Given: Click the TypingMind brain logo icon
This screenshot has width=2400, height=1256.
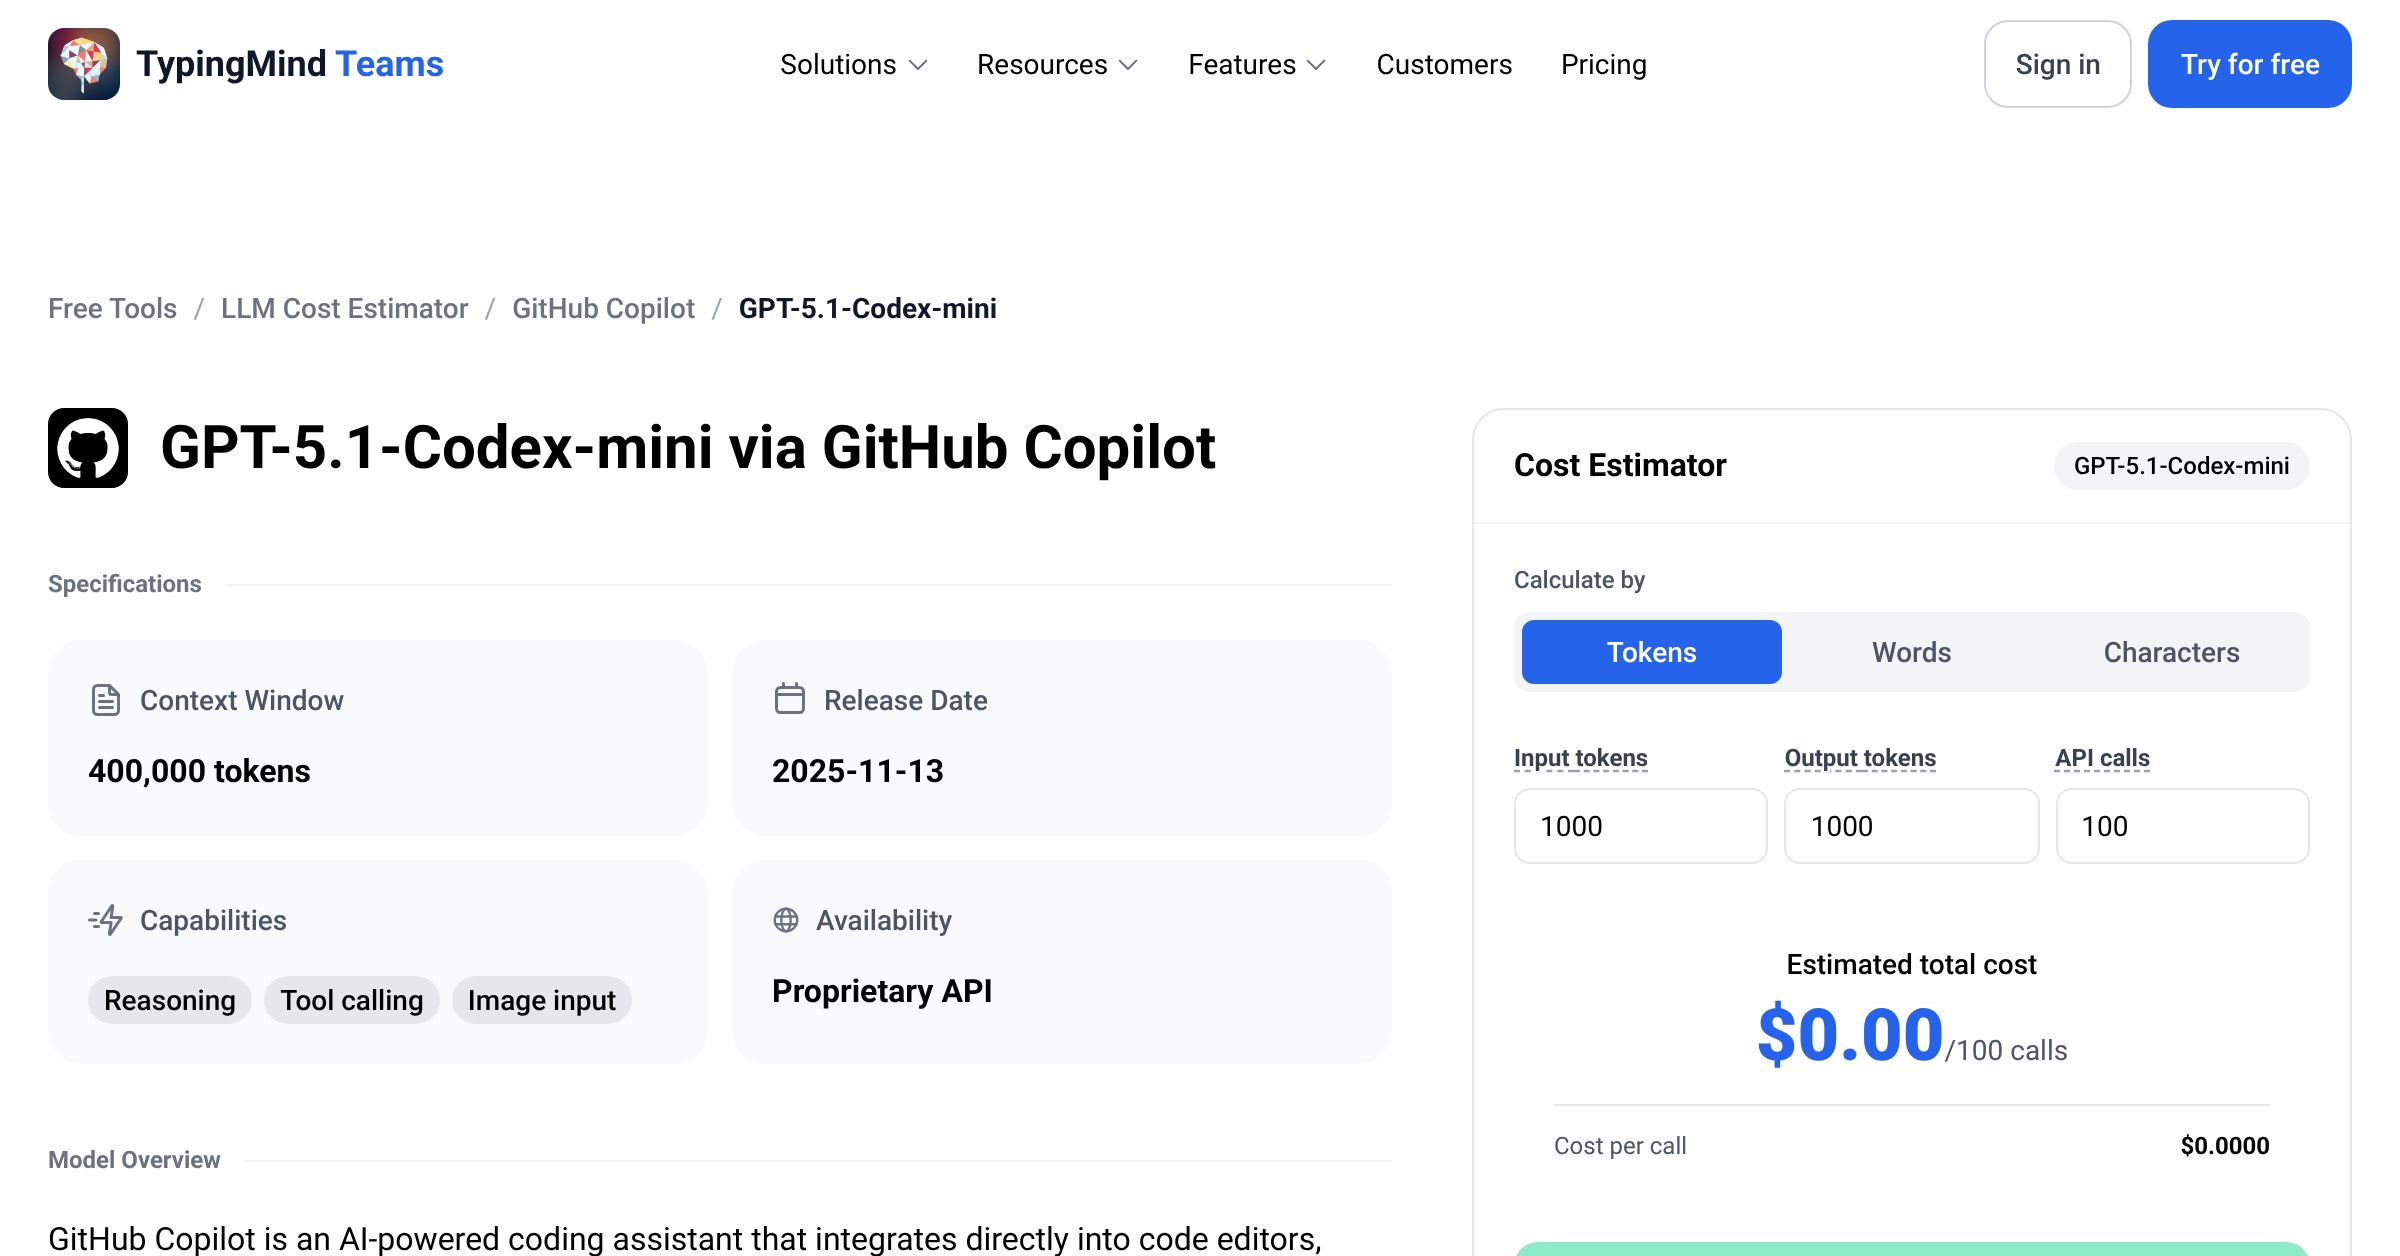Looking at the screenshot, I should [x=84, y=64].
